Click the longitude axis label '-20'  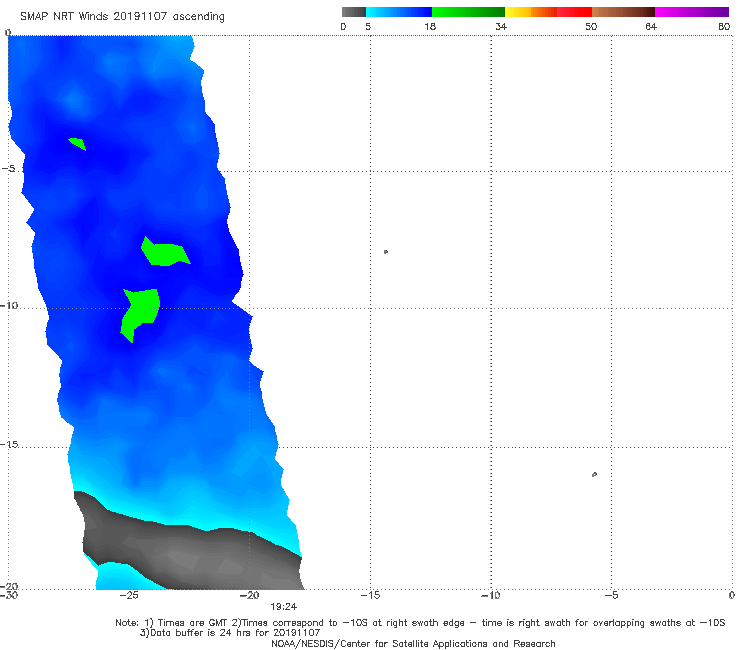pos(249,595)
